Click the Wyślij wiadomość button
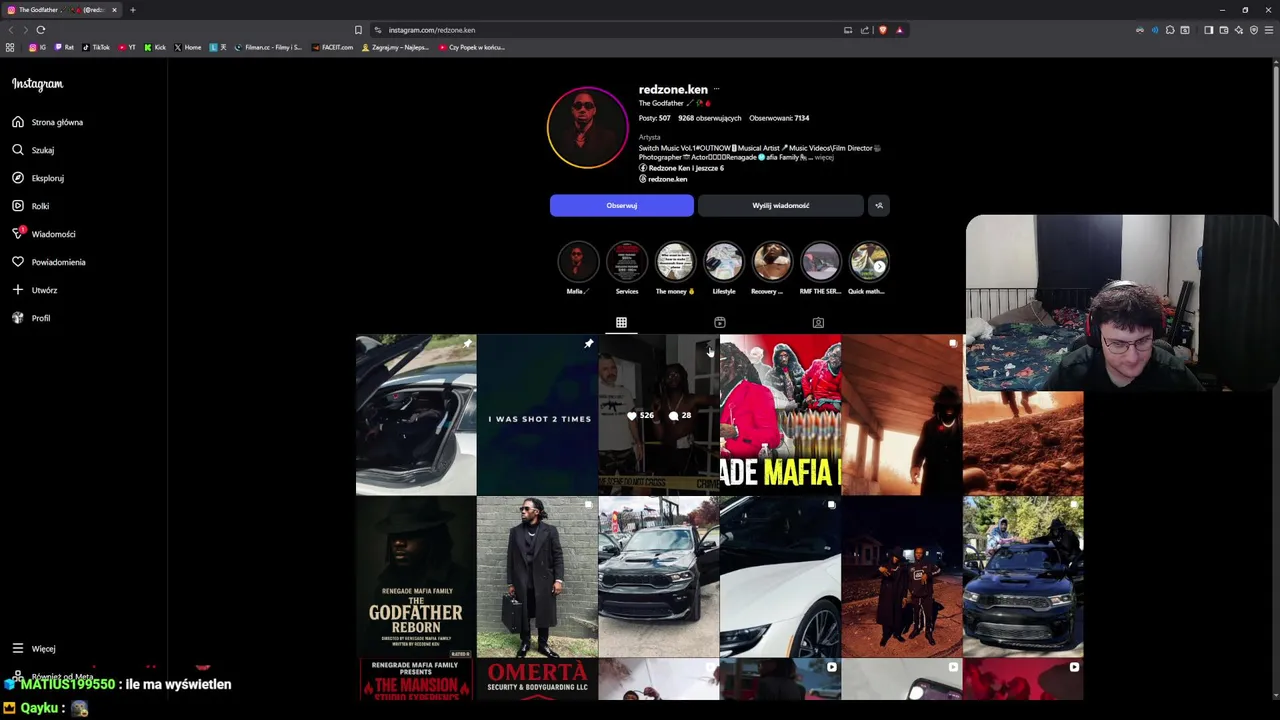 coord(780,205)
